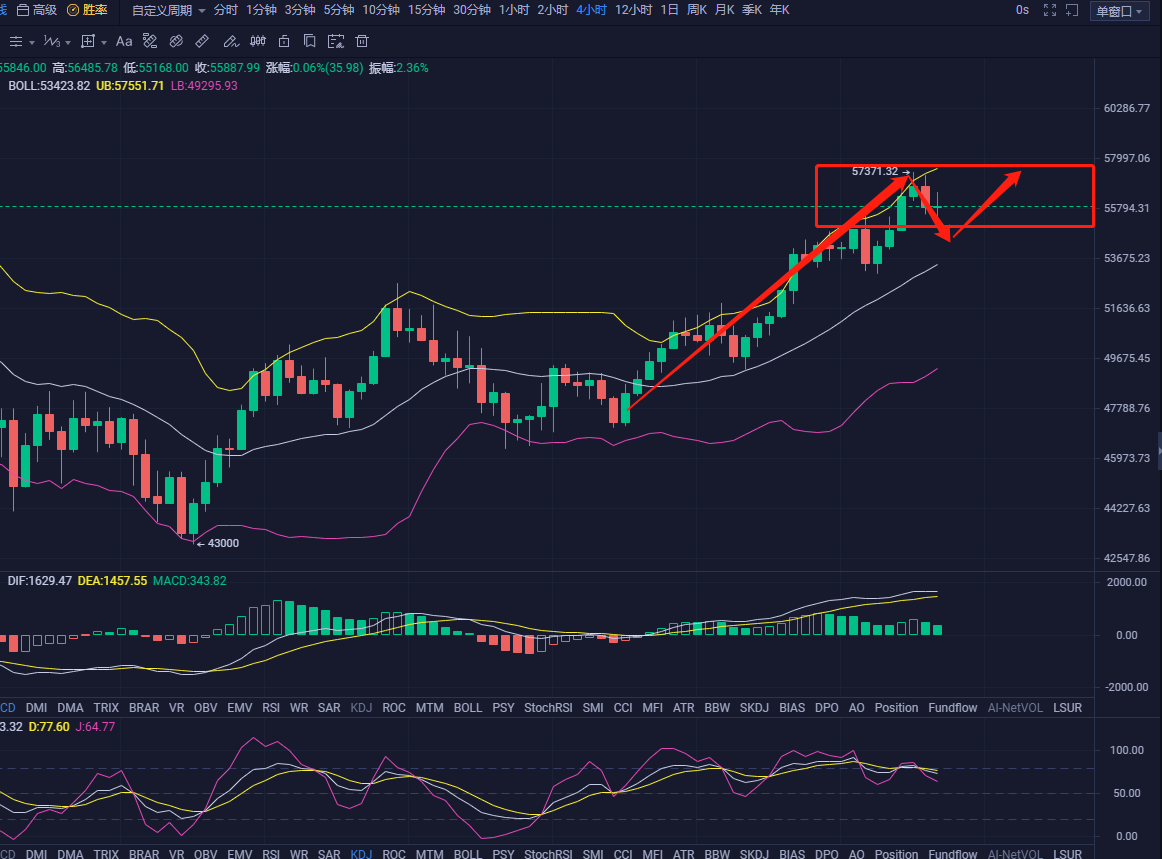Select Position in the row below MACD panel
Screen dimensions: 1162x859
click(x=896, y=708)
